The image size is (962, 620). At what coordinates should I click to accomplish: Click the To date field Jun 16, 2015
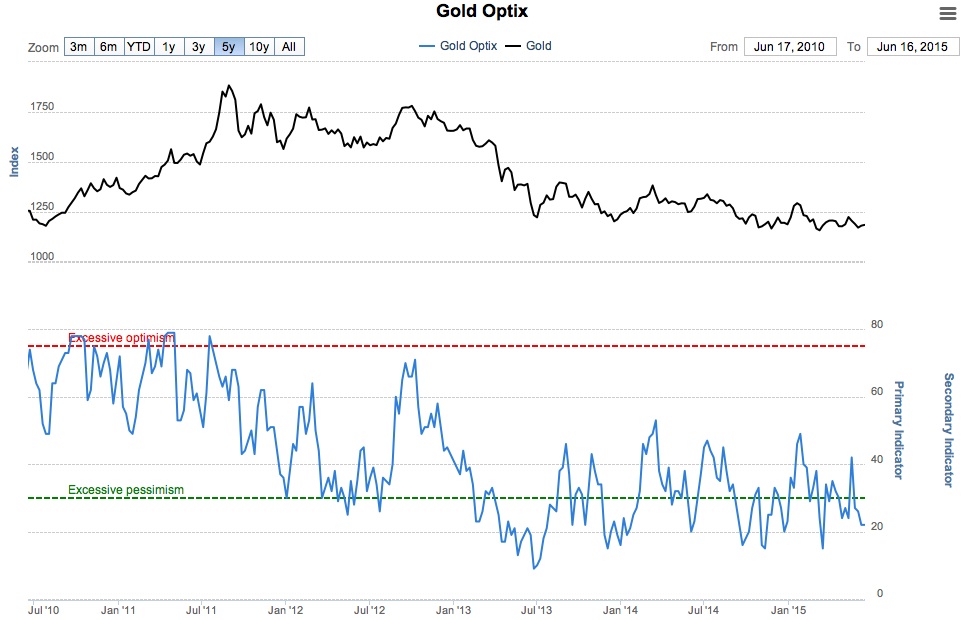click(x=914, y=46)
